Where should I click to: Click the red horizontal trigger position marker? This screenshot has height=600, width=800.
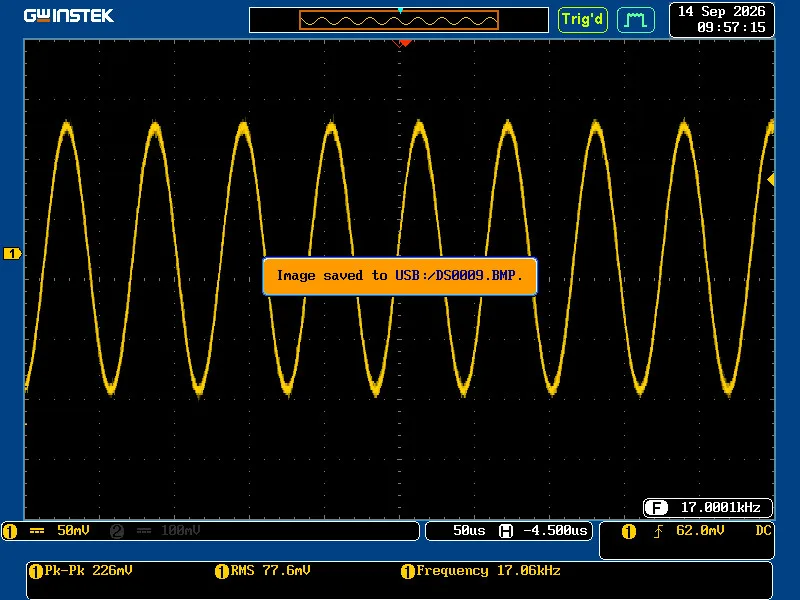click(x=405, y=43)
